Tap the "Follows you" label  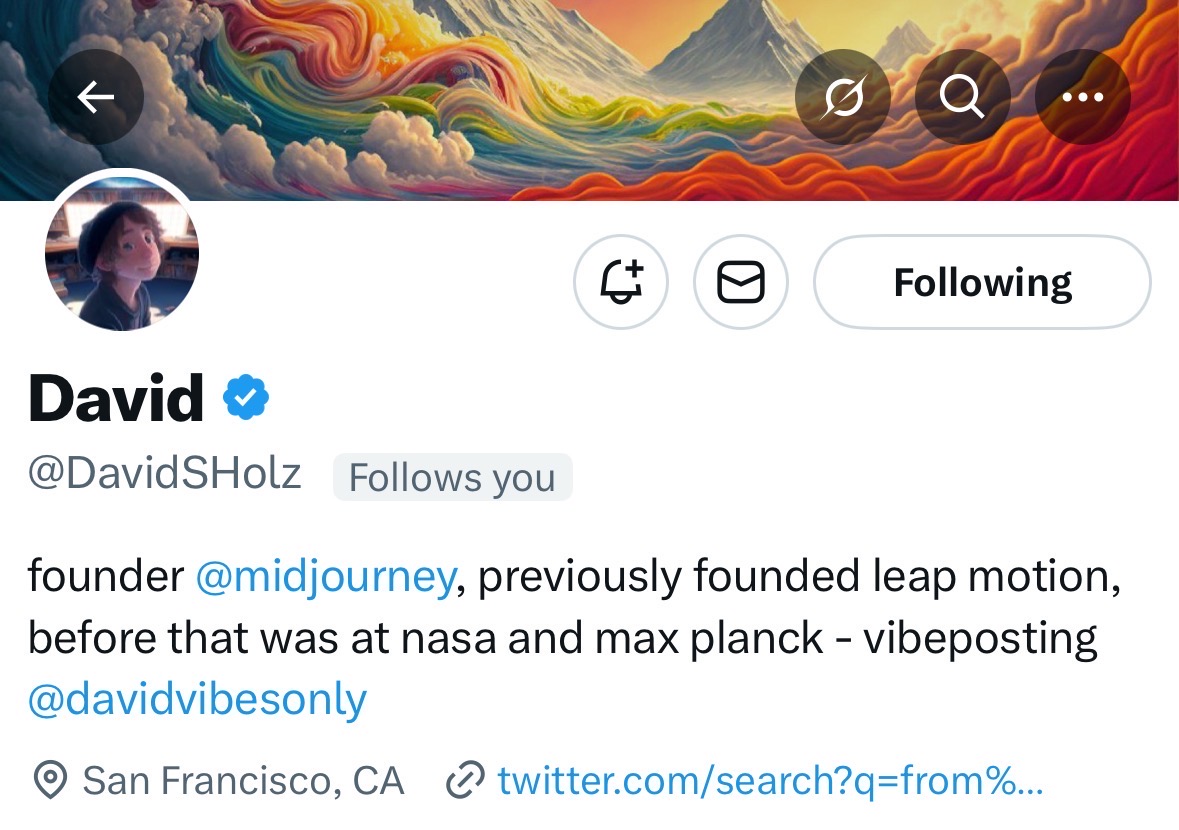[452, 477]
